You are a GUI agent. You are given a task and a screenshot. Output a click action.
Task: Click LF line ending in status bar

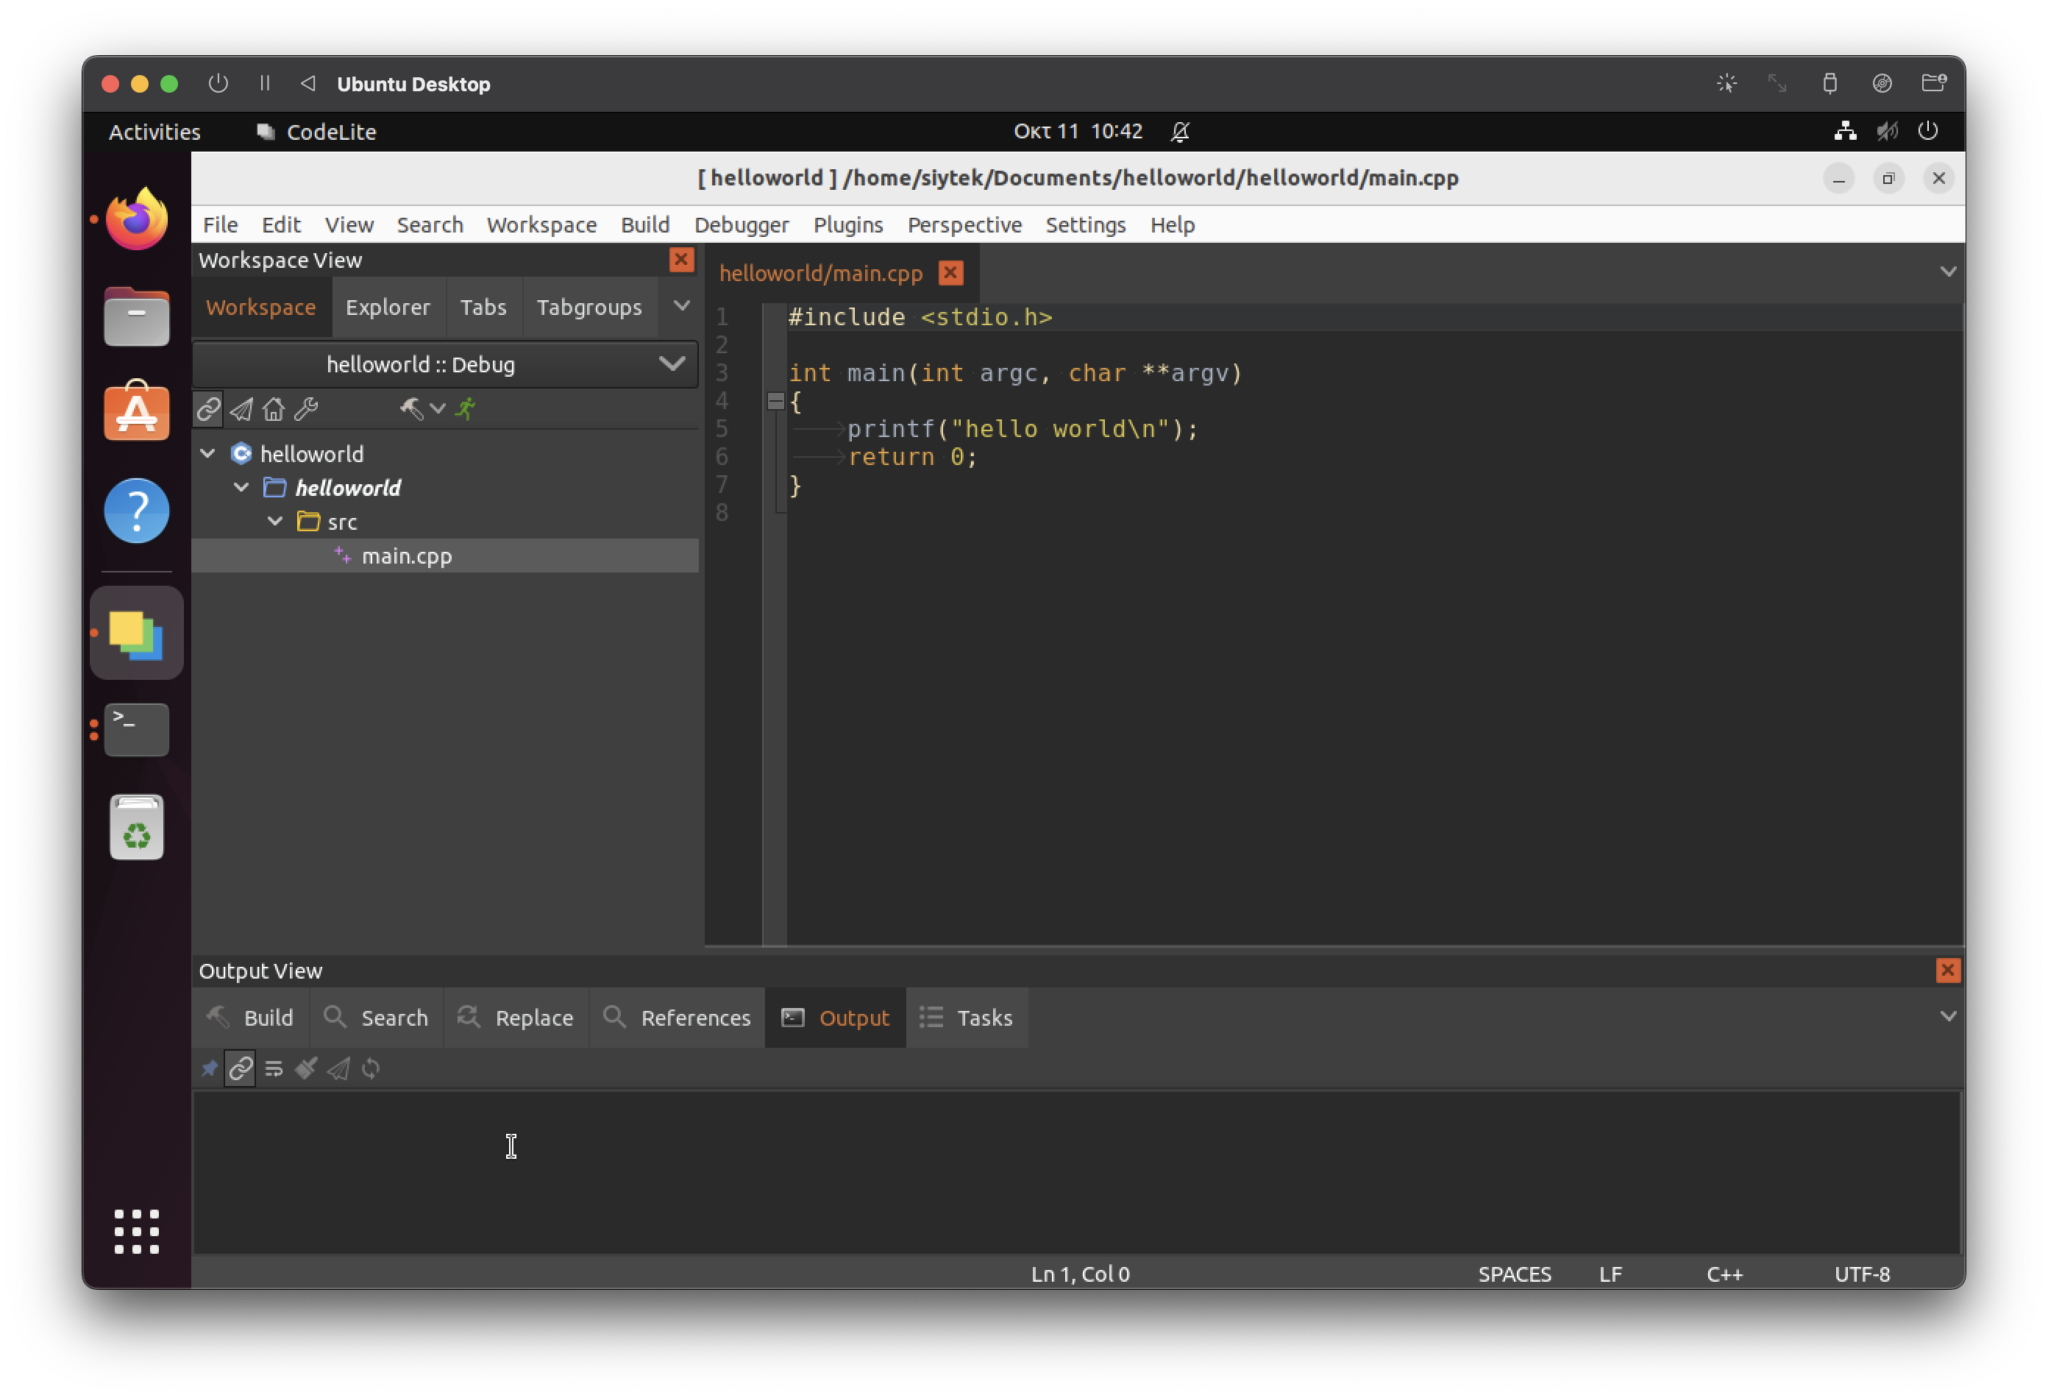(1610, 1274)
